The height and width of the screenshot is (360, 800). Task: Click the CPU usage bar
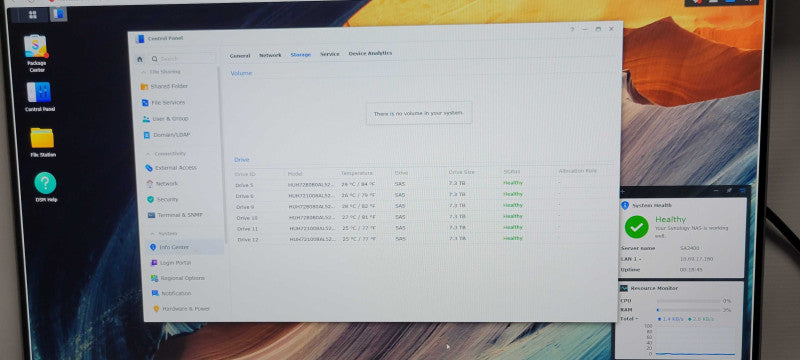689,301
